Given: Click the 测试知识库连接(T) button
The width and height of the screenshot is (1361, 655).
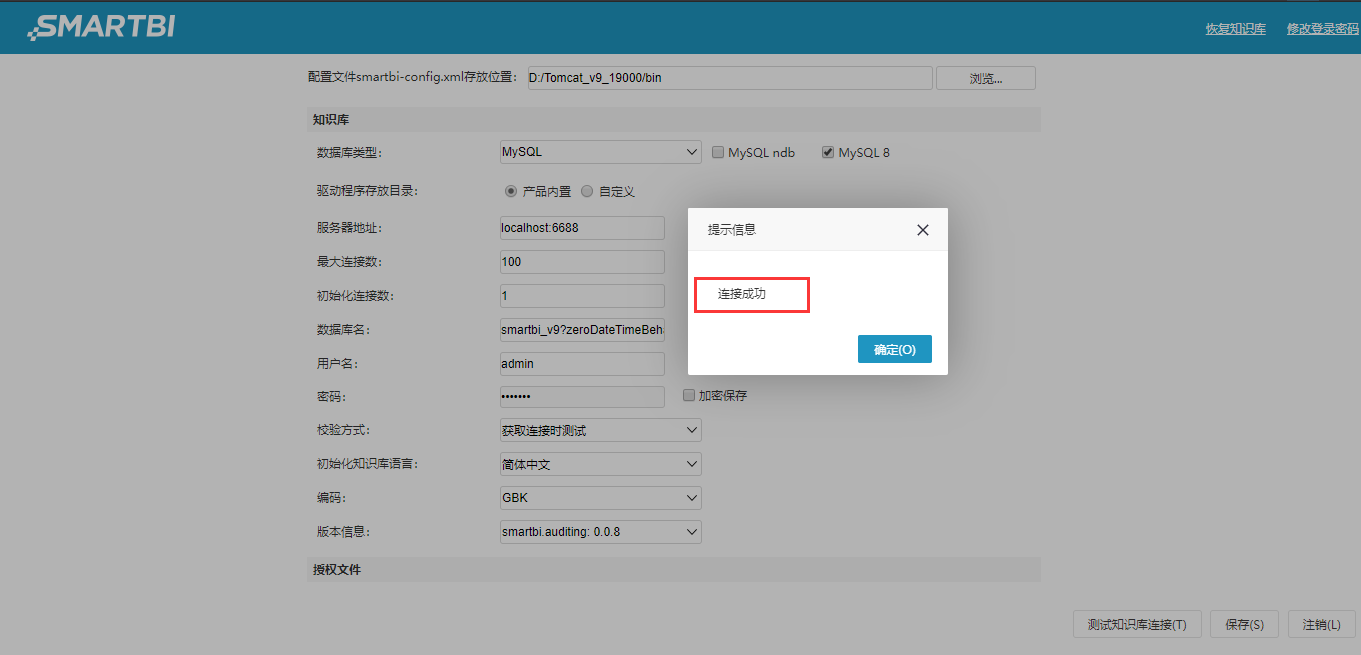Looking at the screenshot, I should [1137, 624].
